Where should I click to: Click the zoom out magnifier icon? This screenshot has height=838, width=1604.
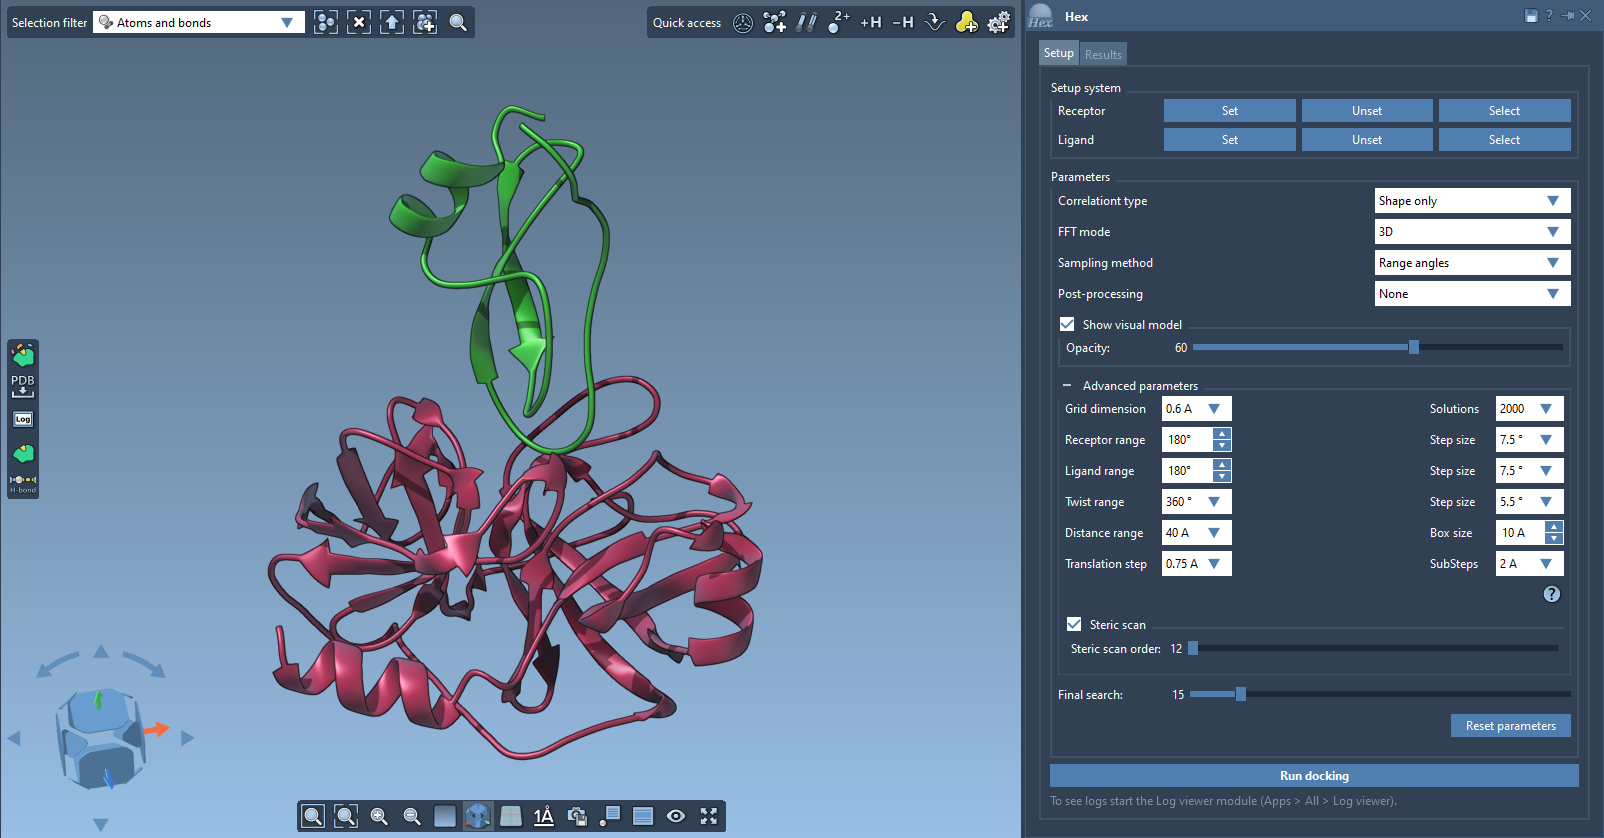click(412, 816)
